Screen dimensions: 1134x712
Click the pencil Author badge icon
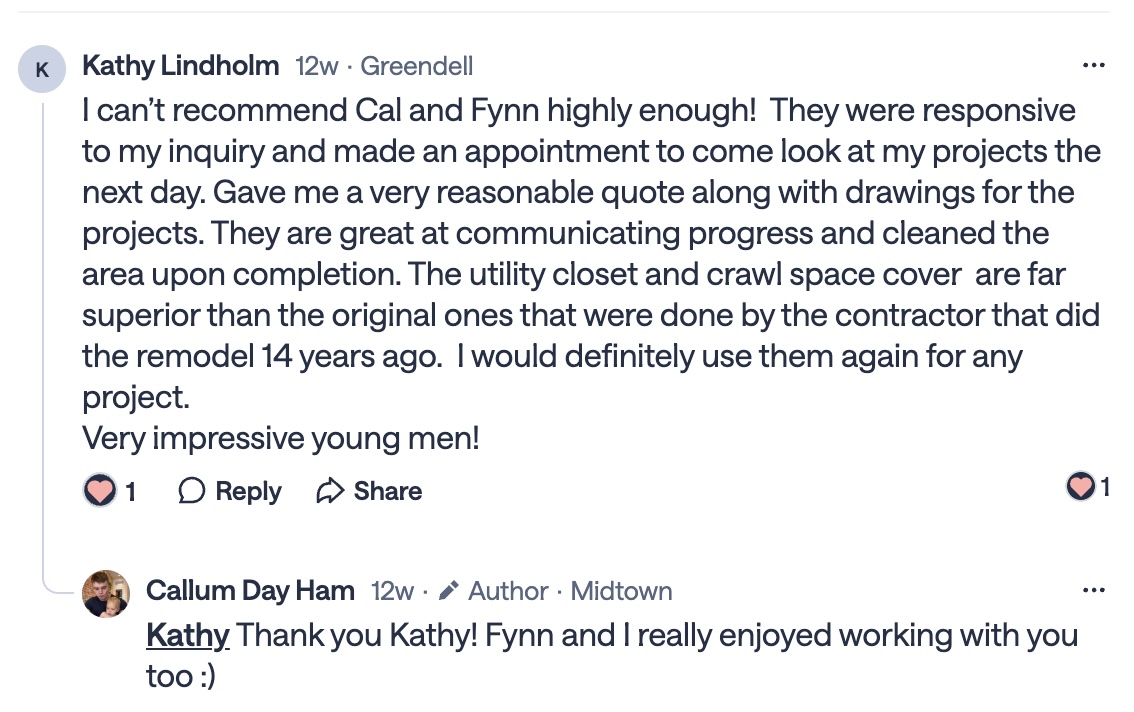(x=449, y=591)
